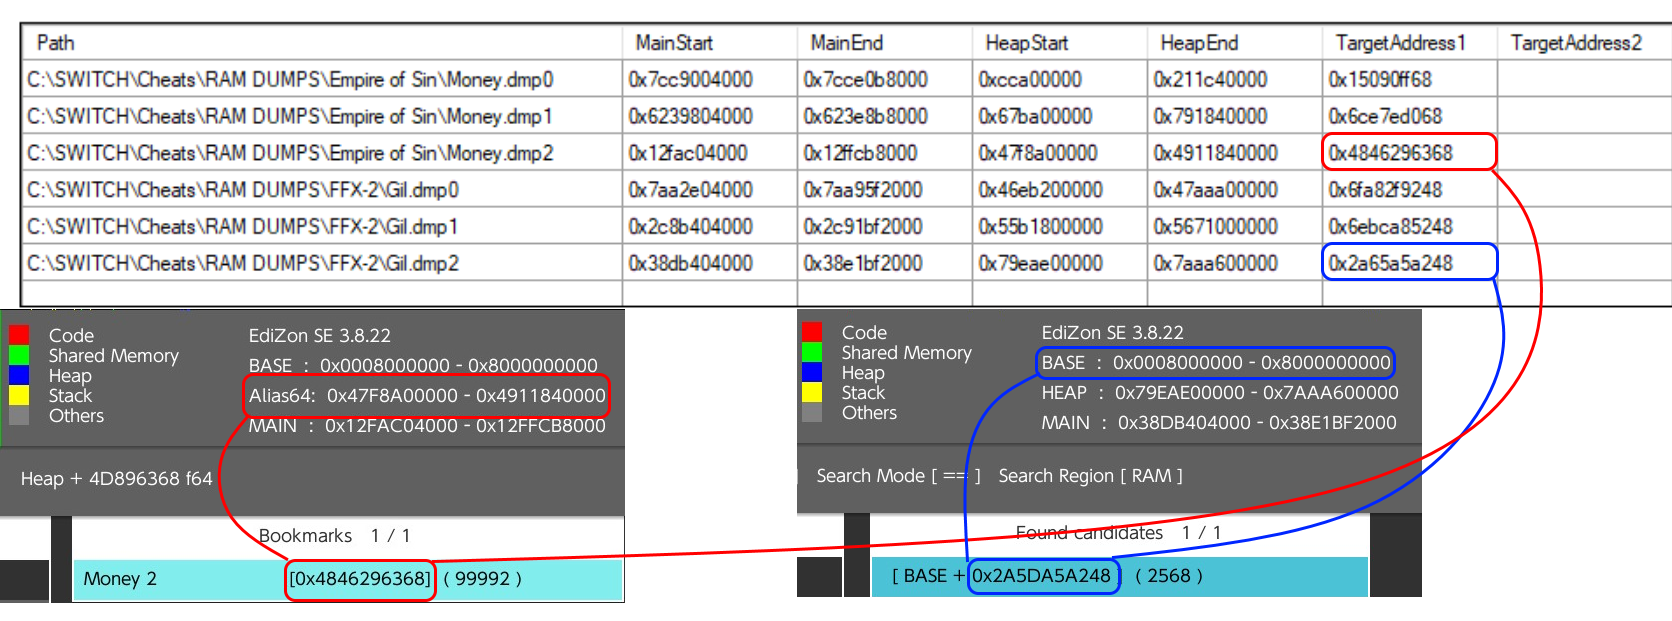
Task: Click MainEnd cell 0x12ffcb8000
Action: click(884, 153)
